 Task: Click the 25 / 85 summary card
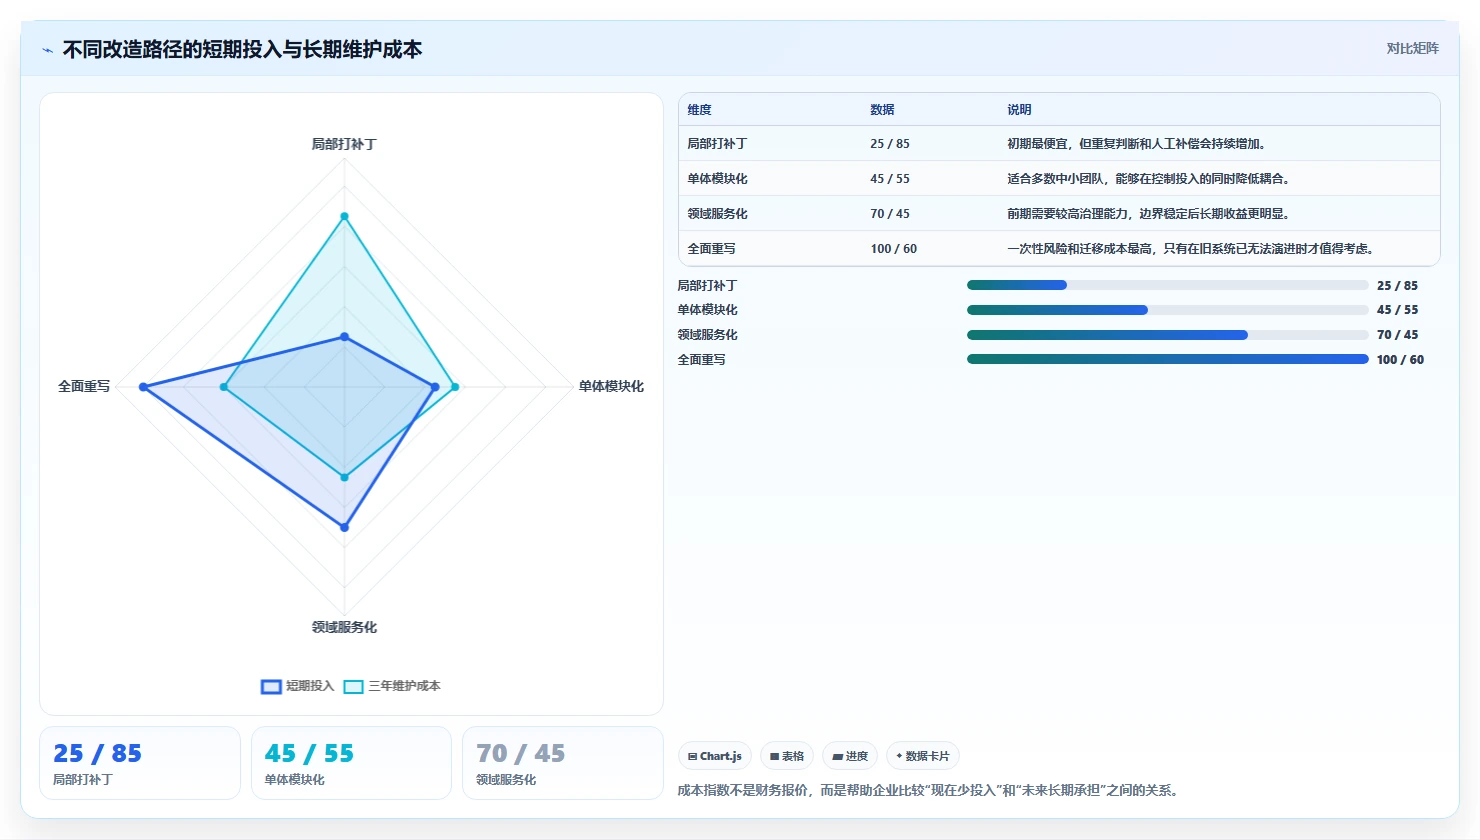(140, 763)
